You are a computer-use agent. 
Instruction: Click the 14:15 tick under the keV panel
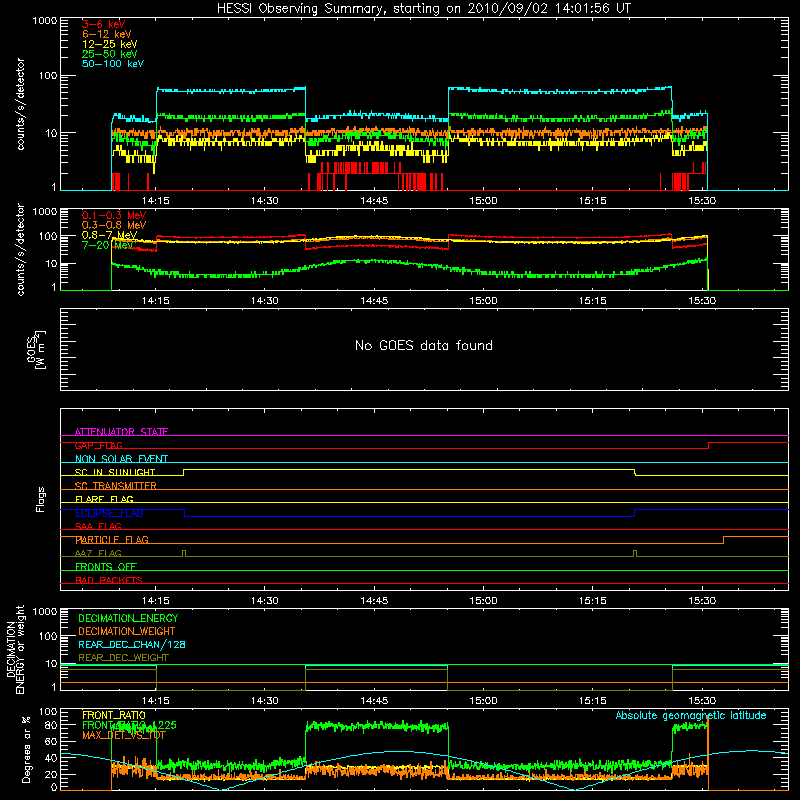tap(156, 201)
